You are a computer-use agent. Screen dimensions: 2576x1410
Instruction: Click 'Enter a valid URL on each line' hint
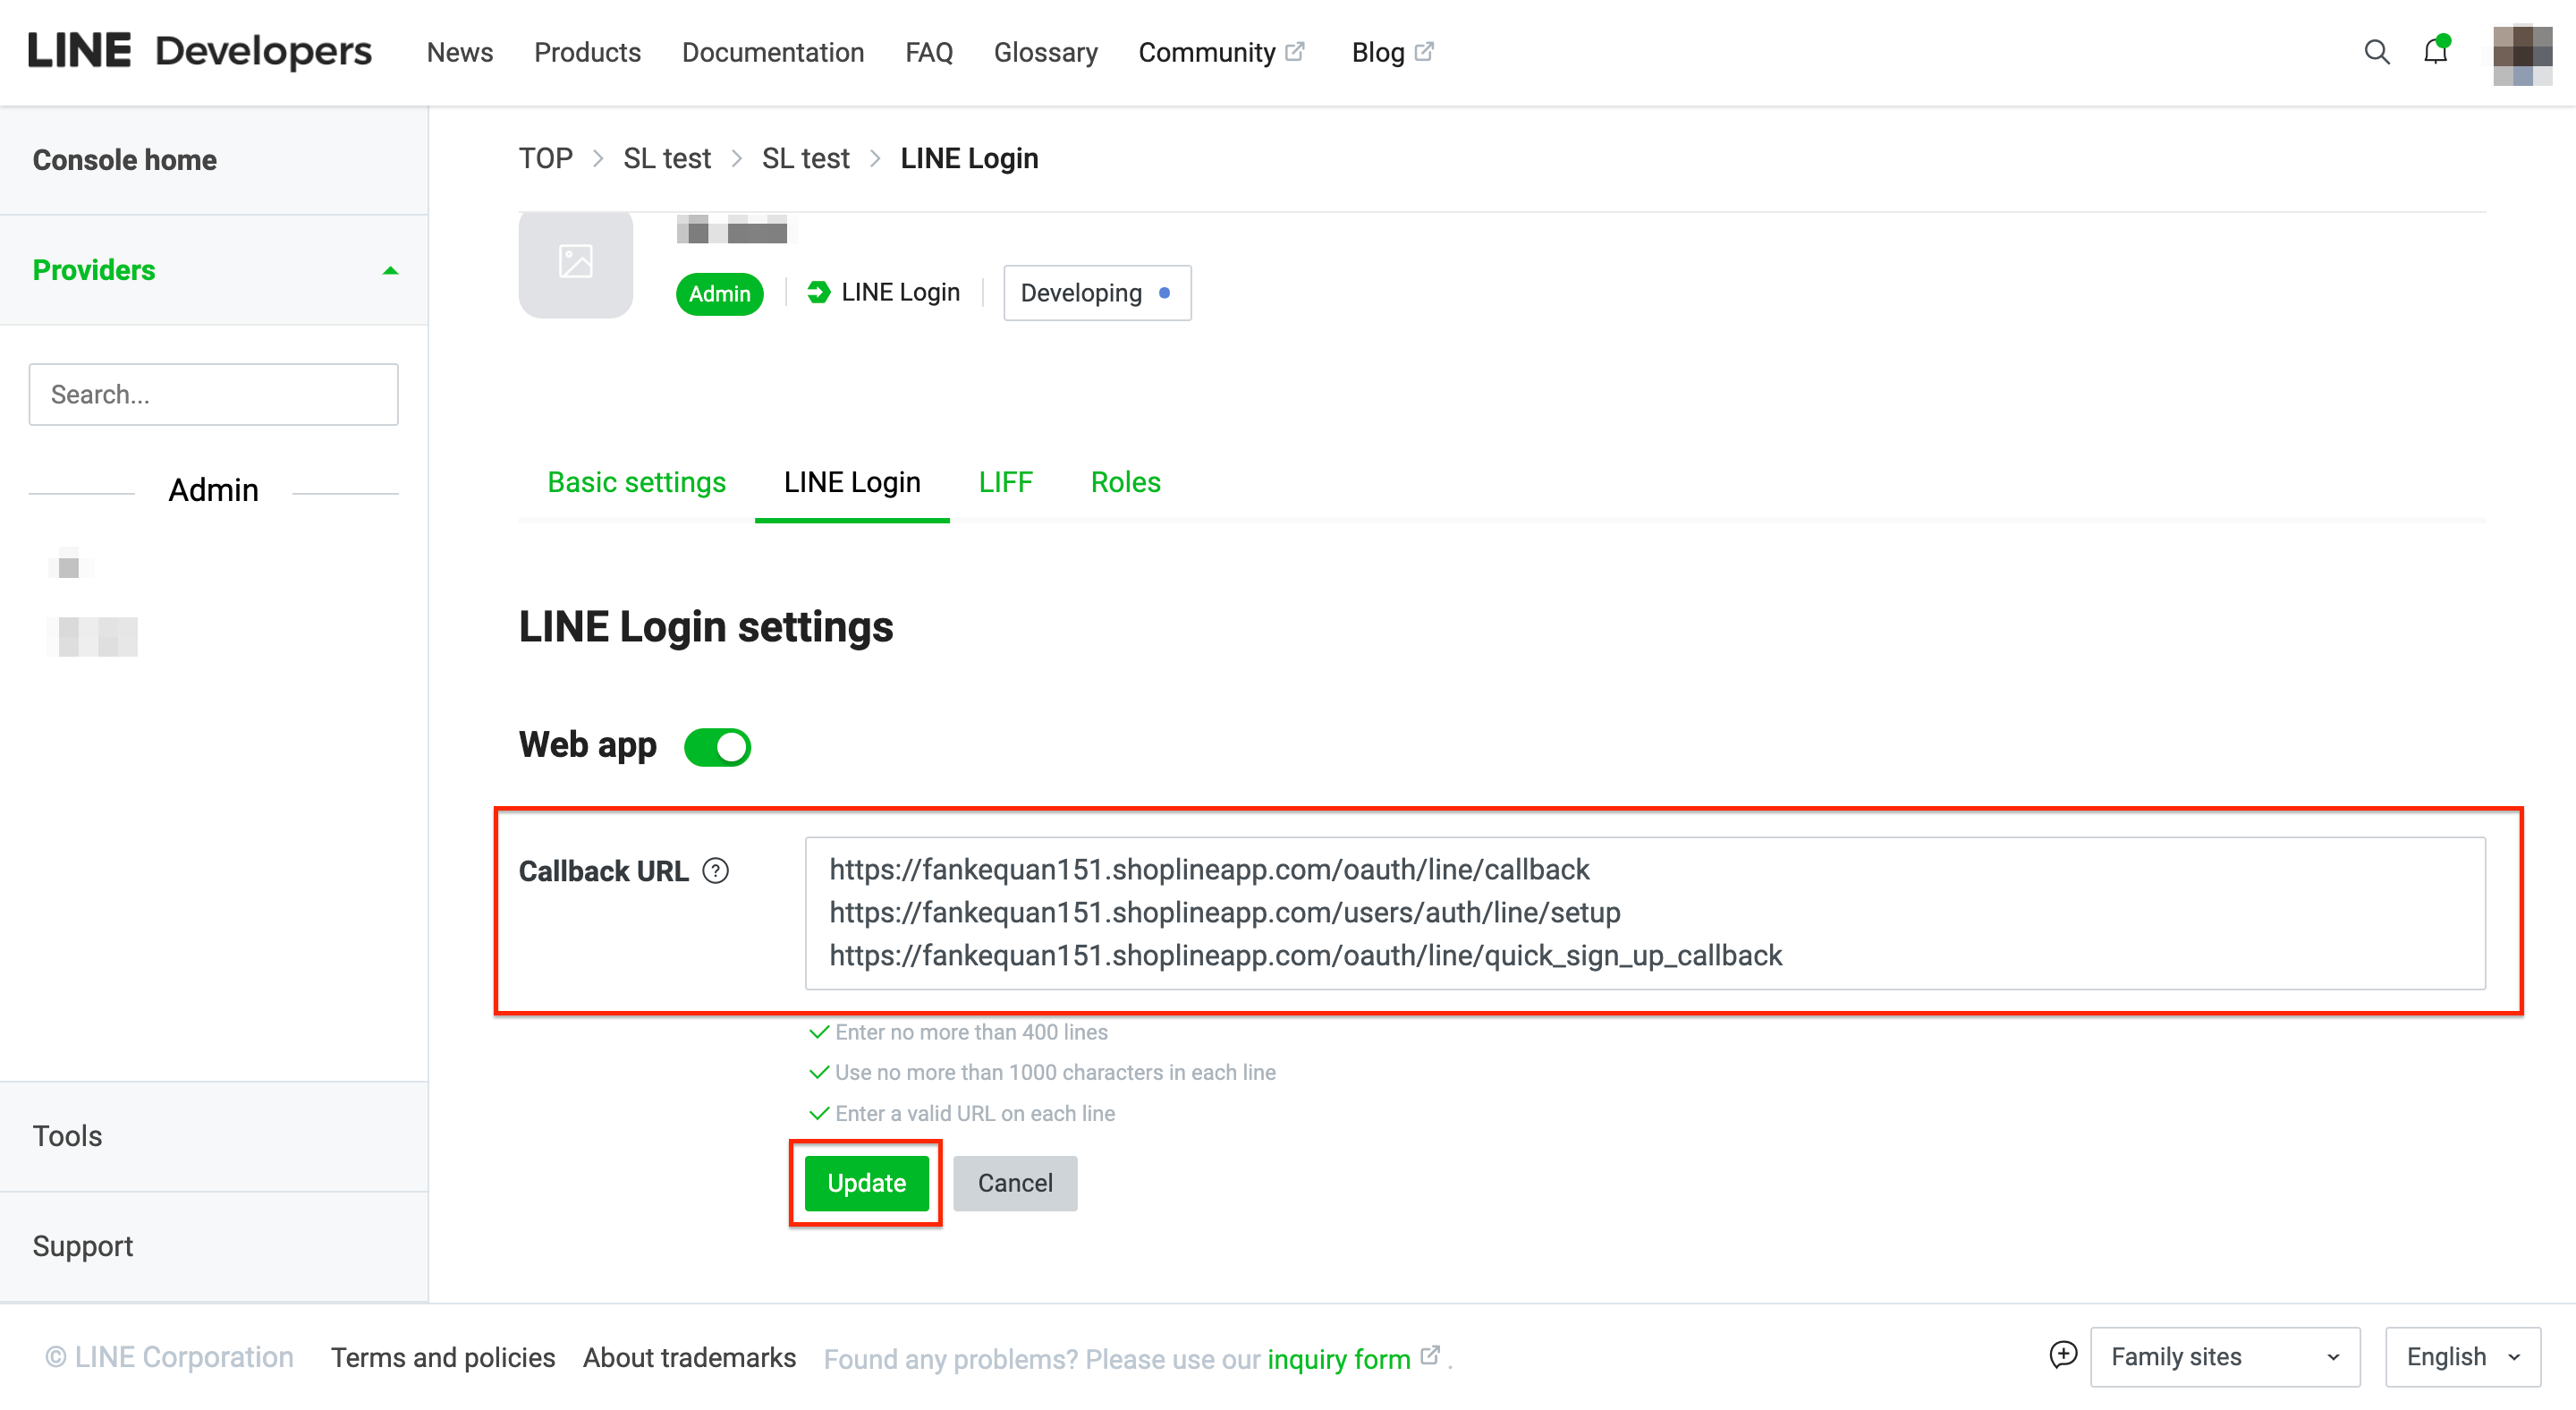tap(974, 1113)
